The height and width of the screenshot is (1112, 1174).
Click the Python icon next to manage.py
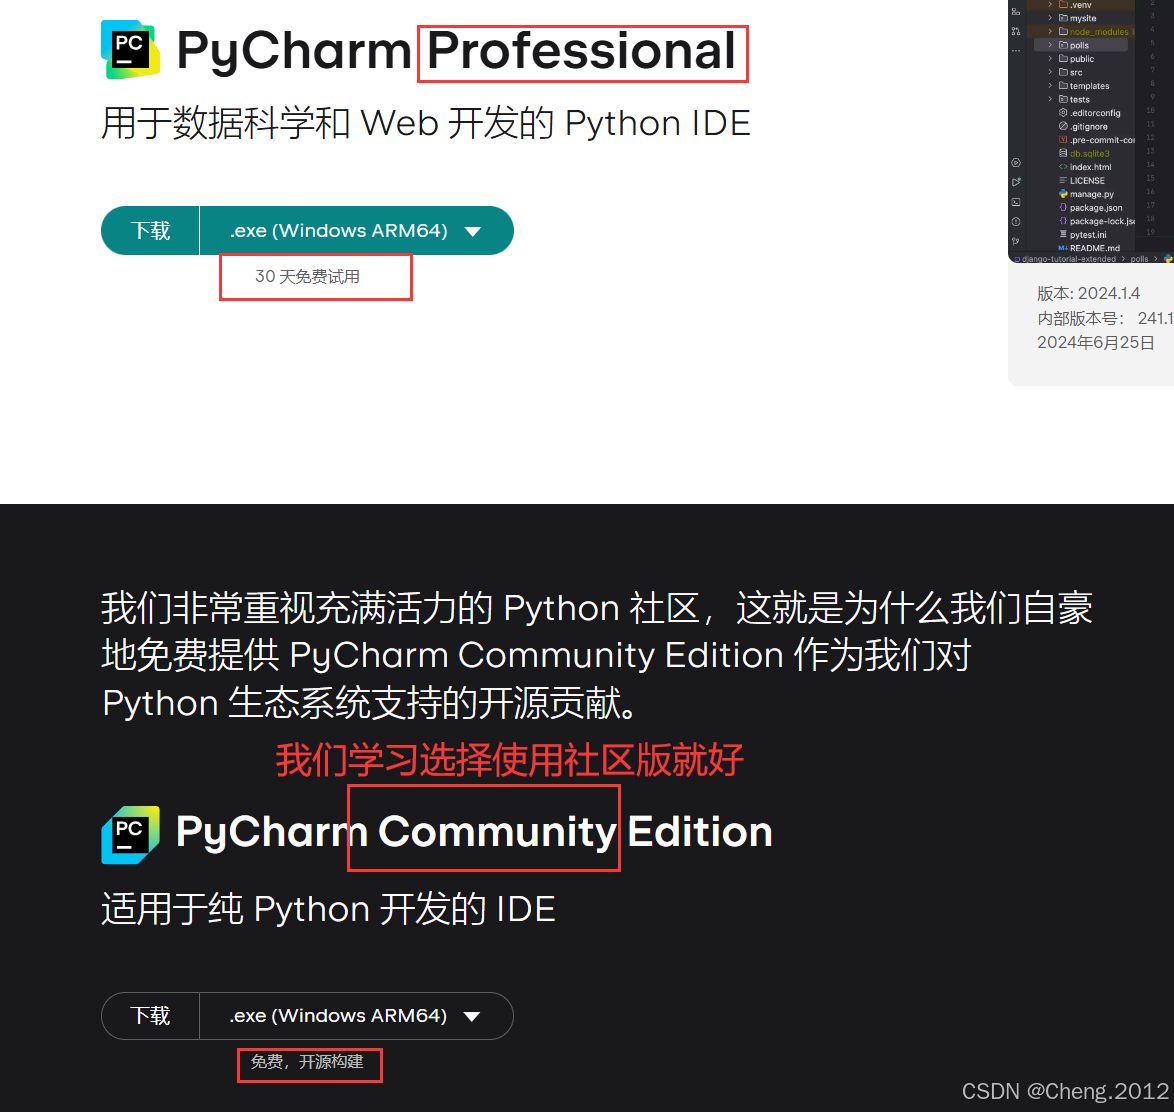(x=1063, y=194)
